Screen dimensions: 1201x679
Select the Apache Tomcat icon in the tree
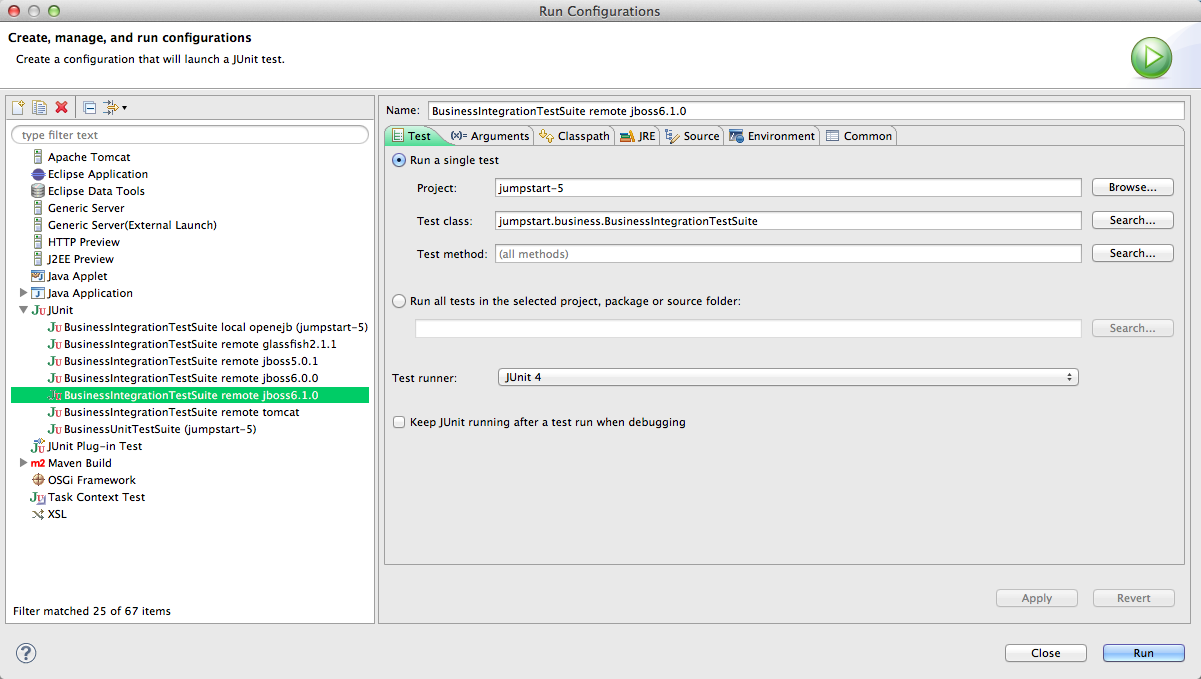(x=38, y=157)
